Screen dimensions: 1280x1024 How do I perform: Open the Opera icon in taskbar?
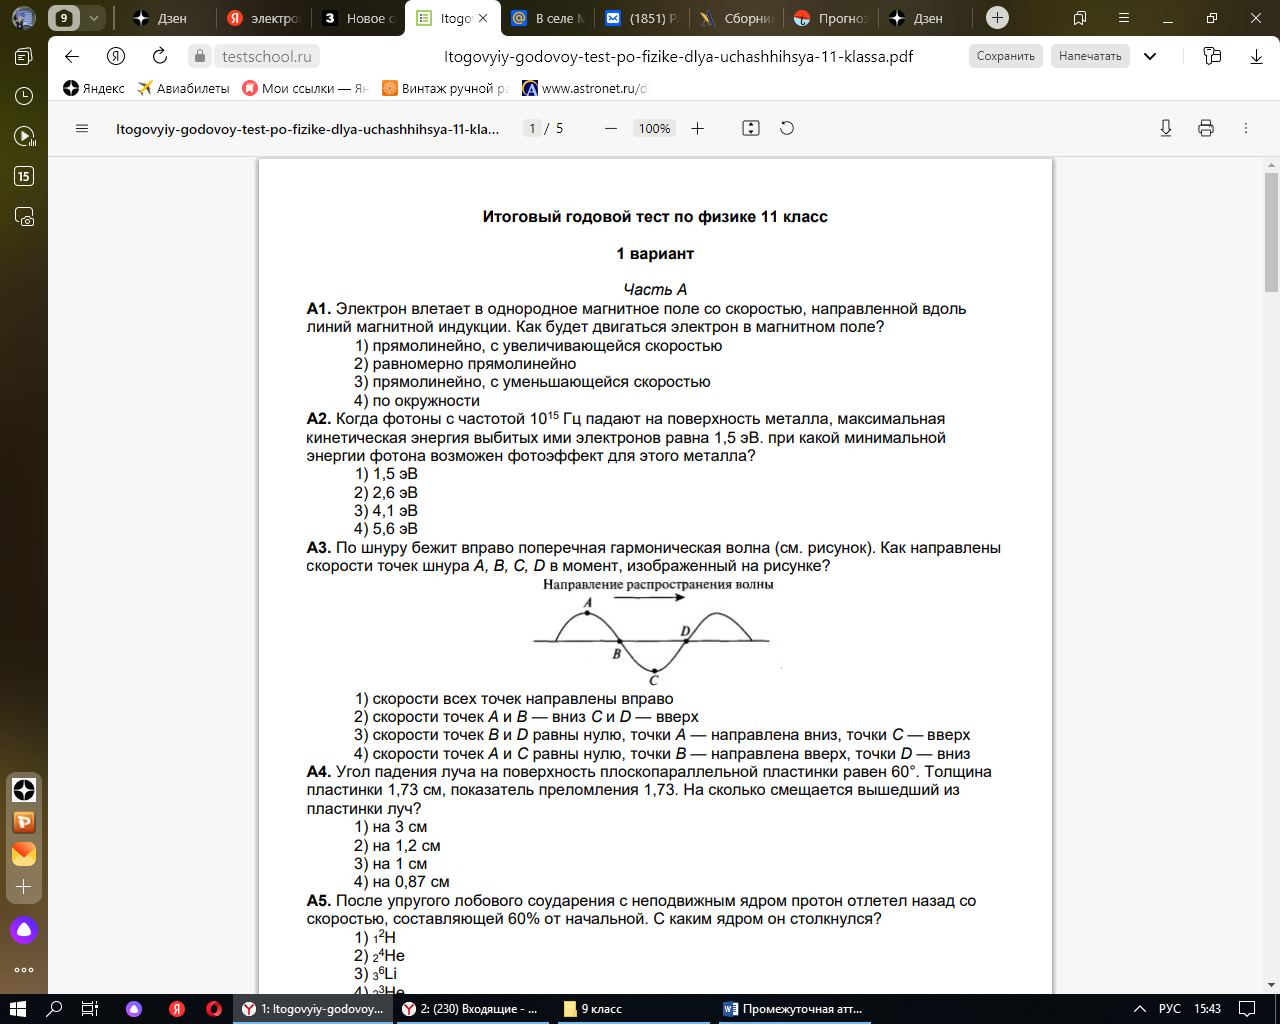[x=213, y=1009]
